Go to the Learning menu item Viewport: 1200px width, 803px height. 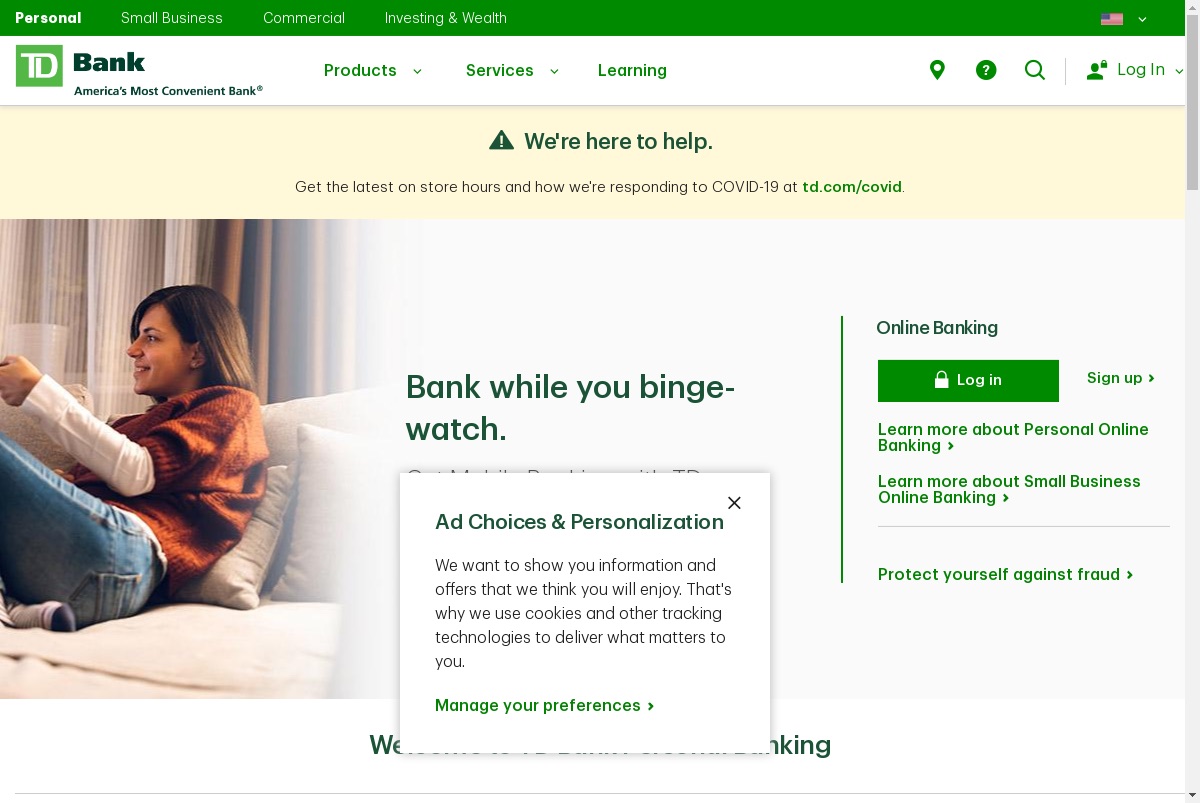632,70
